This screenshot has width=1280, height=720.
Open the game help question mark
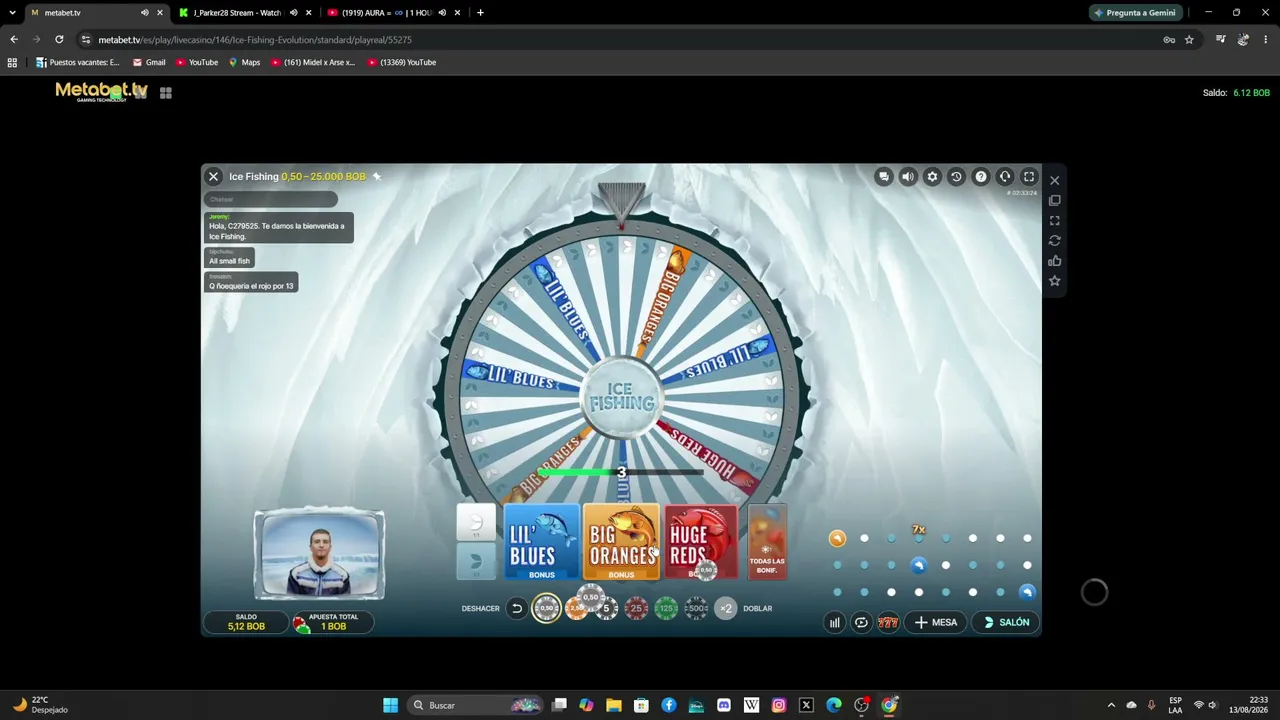click(981, 177)
